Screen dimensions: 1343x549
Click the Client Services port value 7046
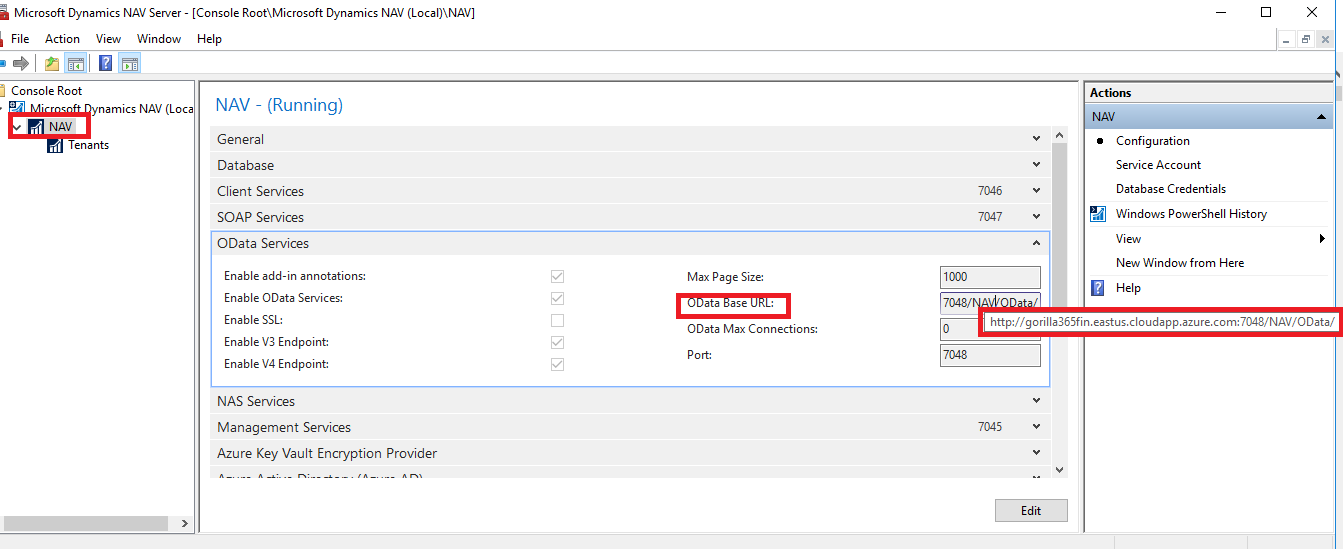[990, 191]
